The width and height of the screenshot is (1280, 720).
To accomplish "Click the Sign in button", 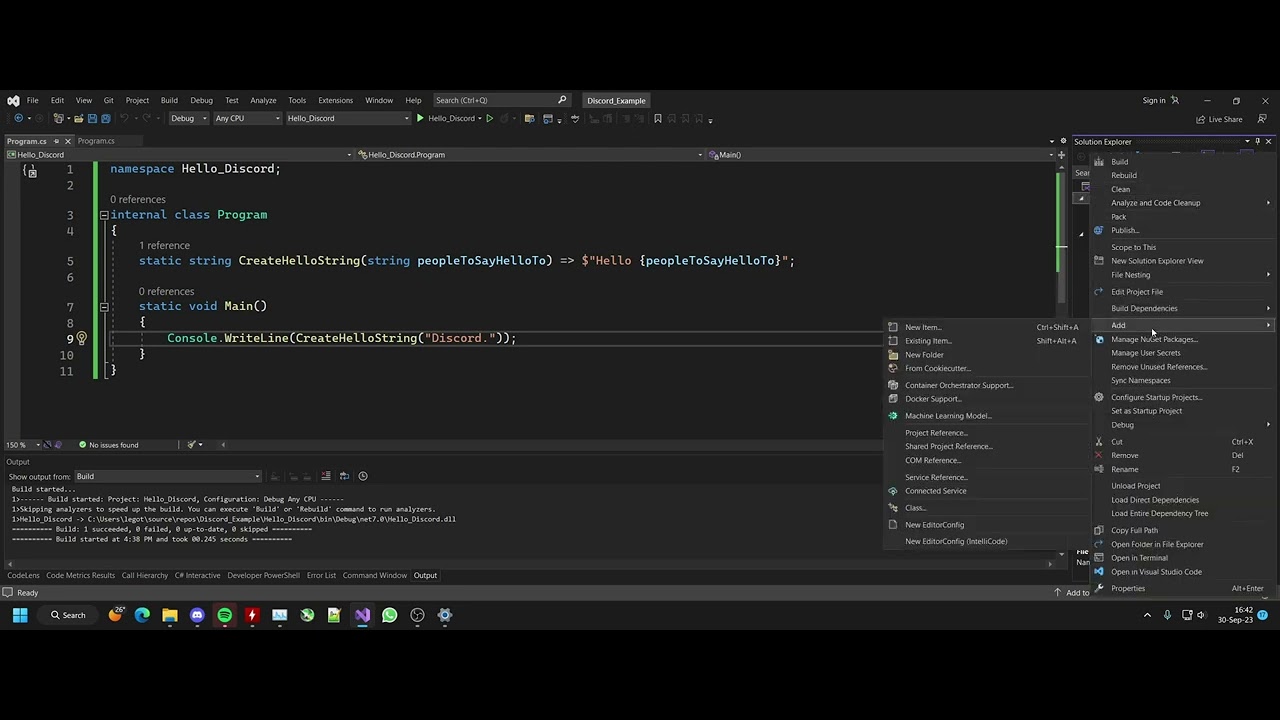I will point(1160,100).
